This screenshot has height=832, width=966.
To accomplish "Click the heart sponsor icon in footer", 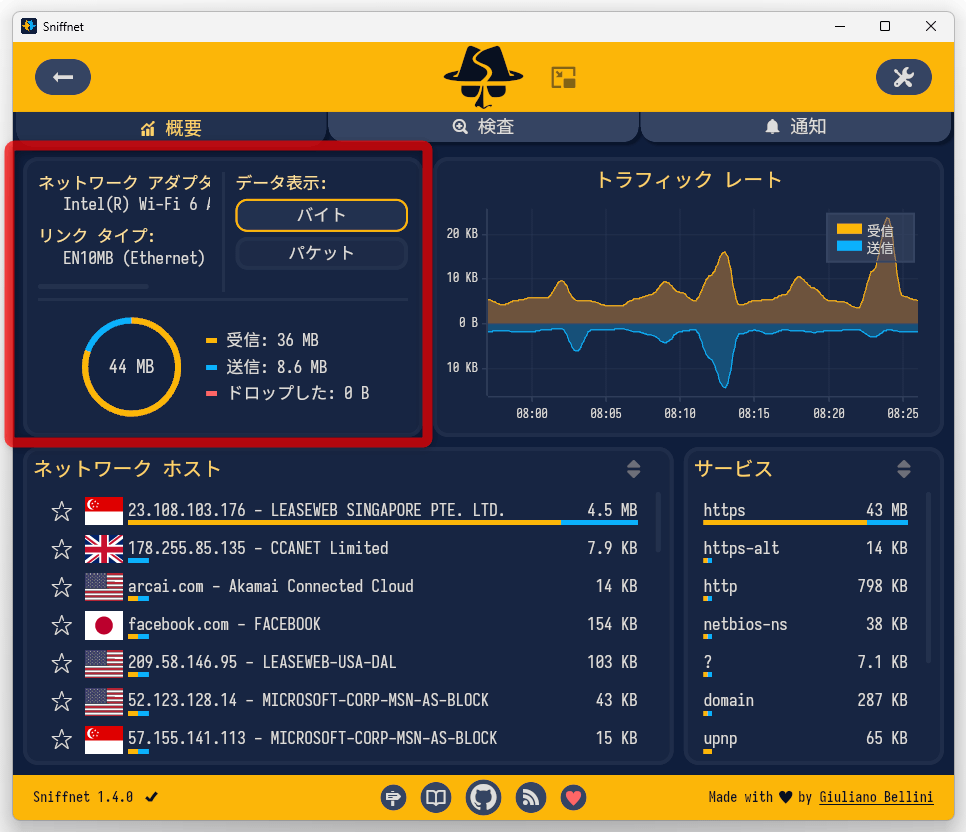I will tap(574, 797).
